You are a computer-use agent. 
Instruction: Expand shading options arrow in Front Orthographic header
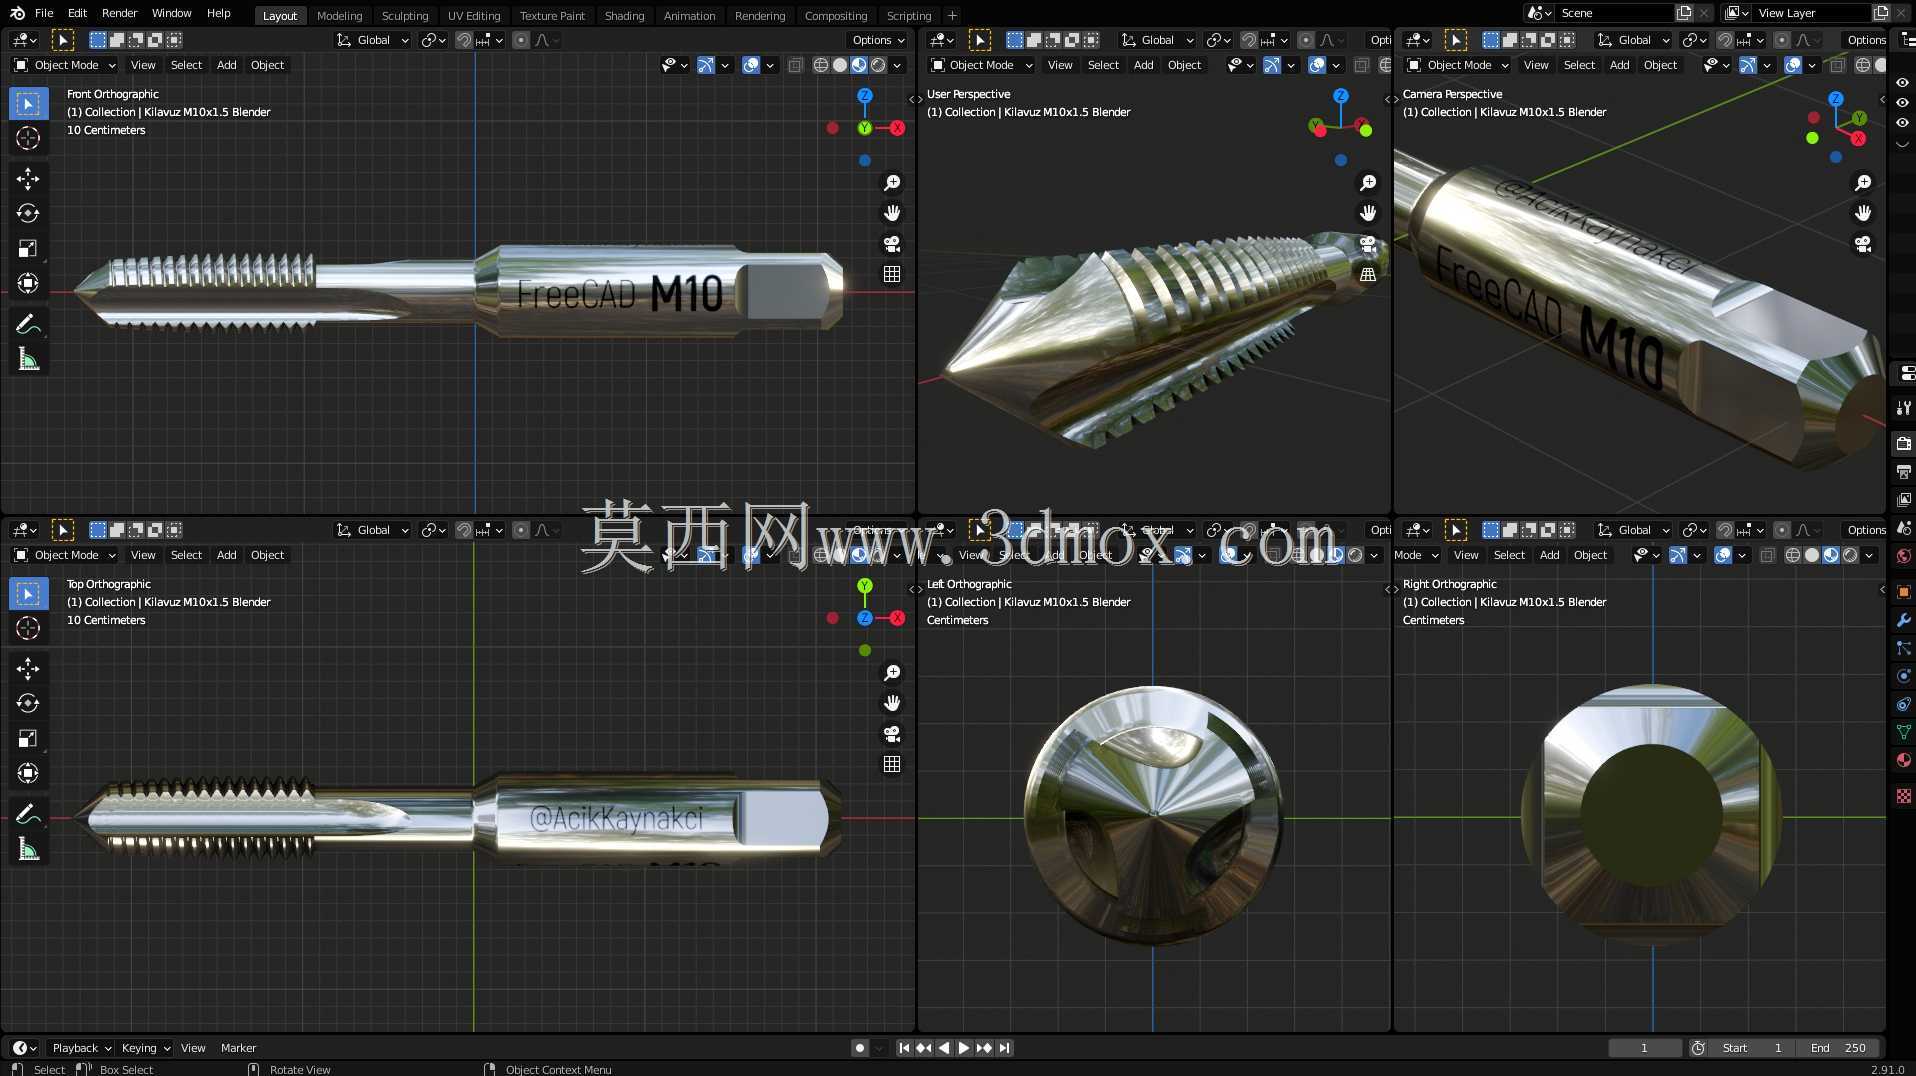[x=897, y=65]
